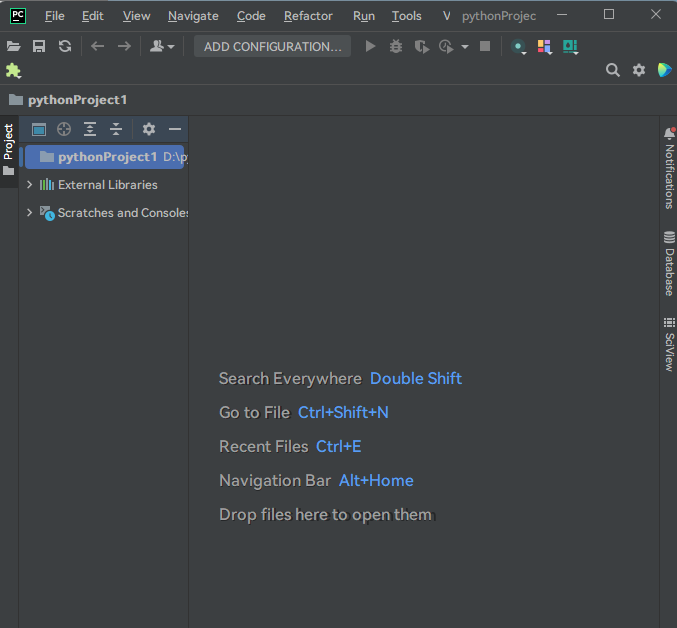Select the locate target icon in Project panel
The width and height of the screenshot is (677, 628).
pos(64,129)
